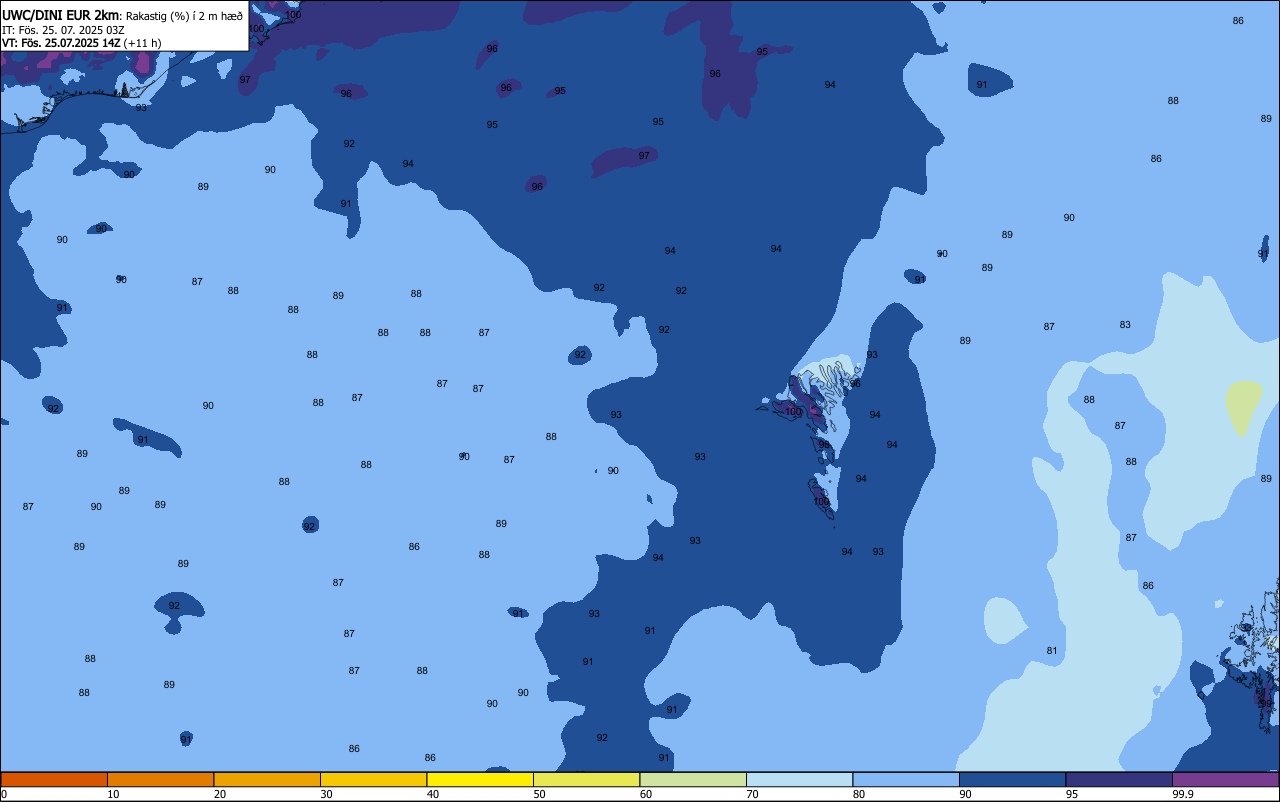Viewport: 1280px width, 802px height.
Task: Click the 90–95 dark blue legend swatch
Action: 1012,779
